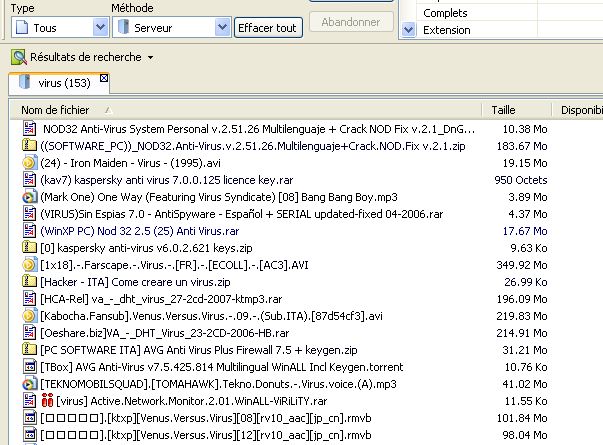Click the zip icon beside ((SOFTWARE_PC))_NOD32 file
This screenshot has width=603, height=445.
click(x=29, y=145)
